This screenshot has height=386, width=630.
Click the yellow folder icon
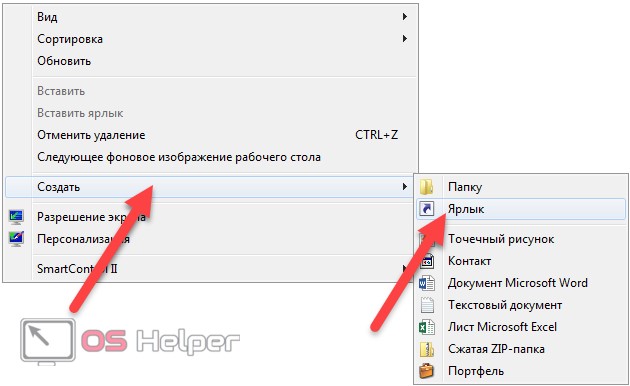tap(427, 187)
